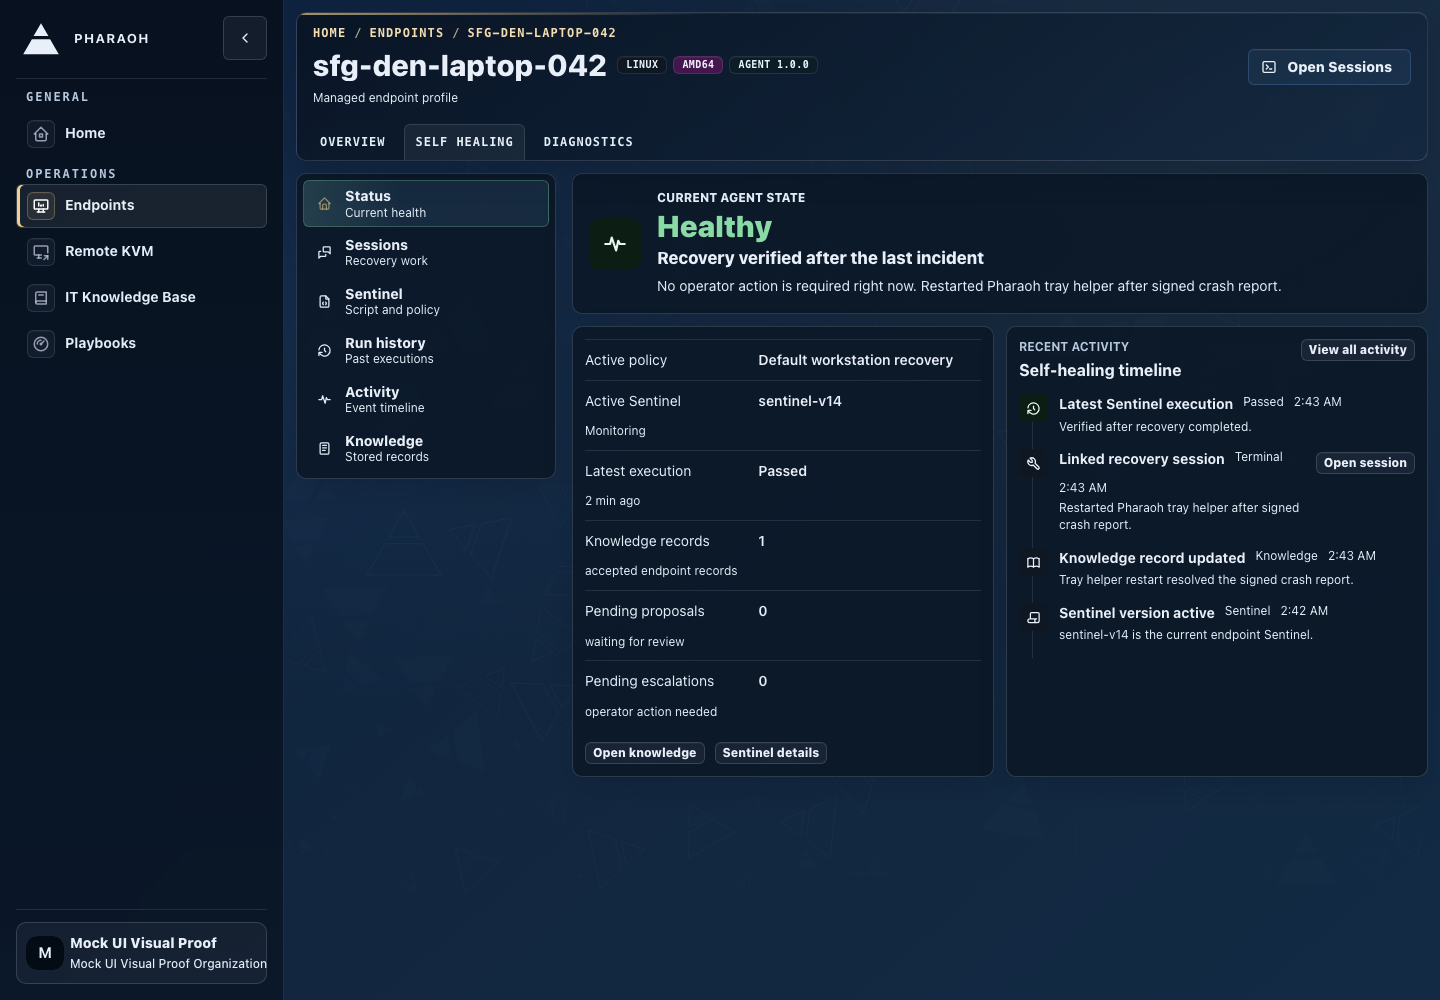Click the M avatar in the account card
Image resolution: width=1440 pixels, height=1000 pixels.
(45, 953)
